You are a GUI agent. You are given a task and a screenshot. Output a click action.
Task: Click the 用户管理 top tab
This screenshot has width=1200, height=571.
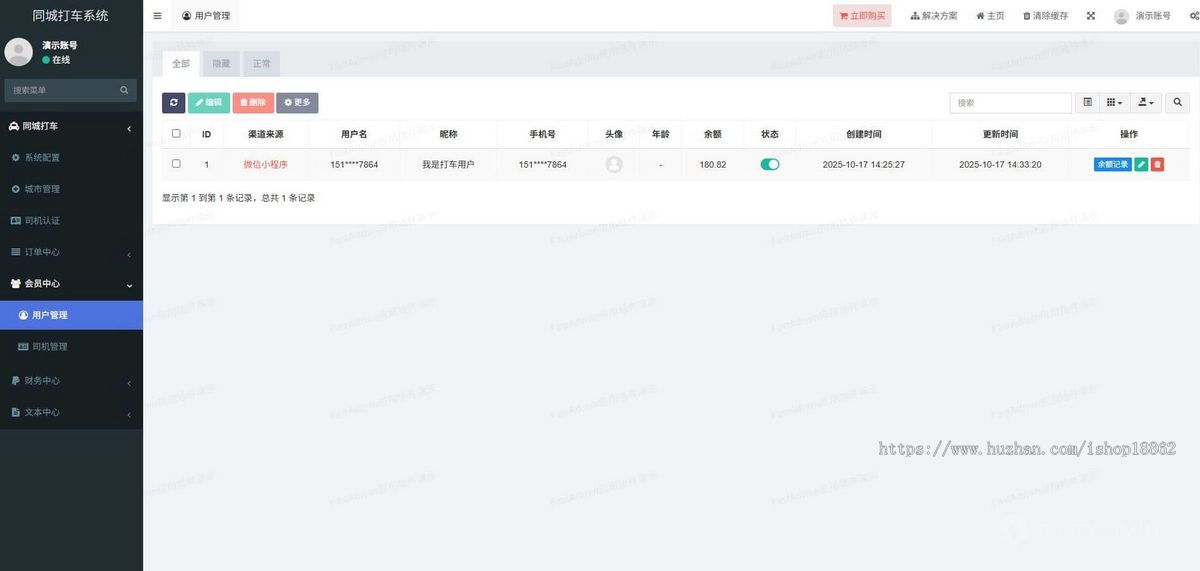(206, 16)
